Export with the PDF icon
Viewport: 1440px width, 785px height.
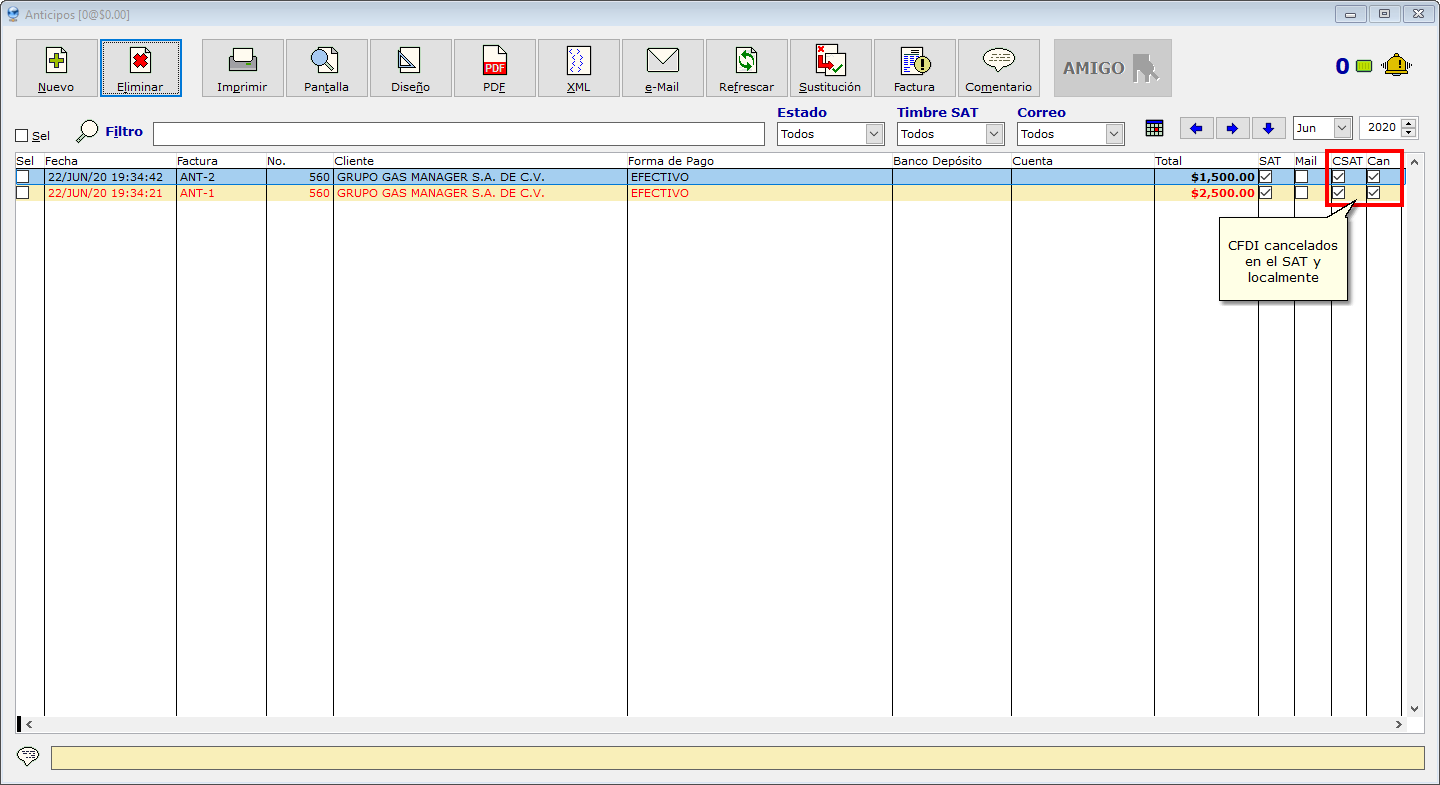pyautogui.click(x=494, y=61)
